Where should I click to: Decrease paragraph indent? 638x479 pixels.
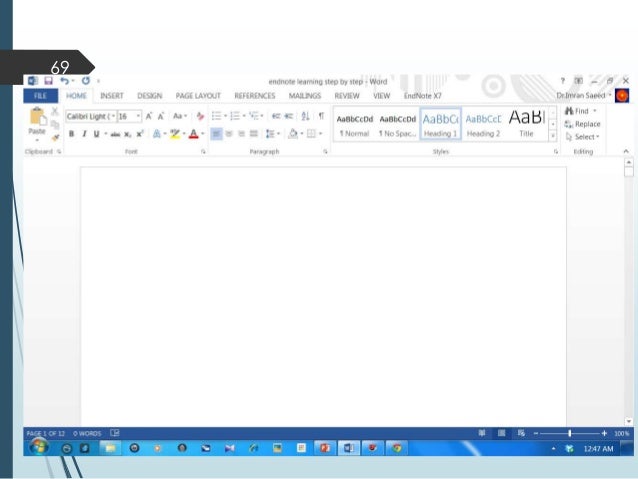pyautogui.click(x=276, y=116)
